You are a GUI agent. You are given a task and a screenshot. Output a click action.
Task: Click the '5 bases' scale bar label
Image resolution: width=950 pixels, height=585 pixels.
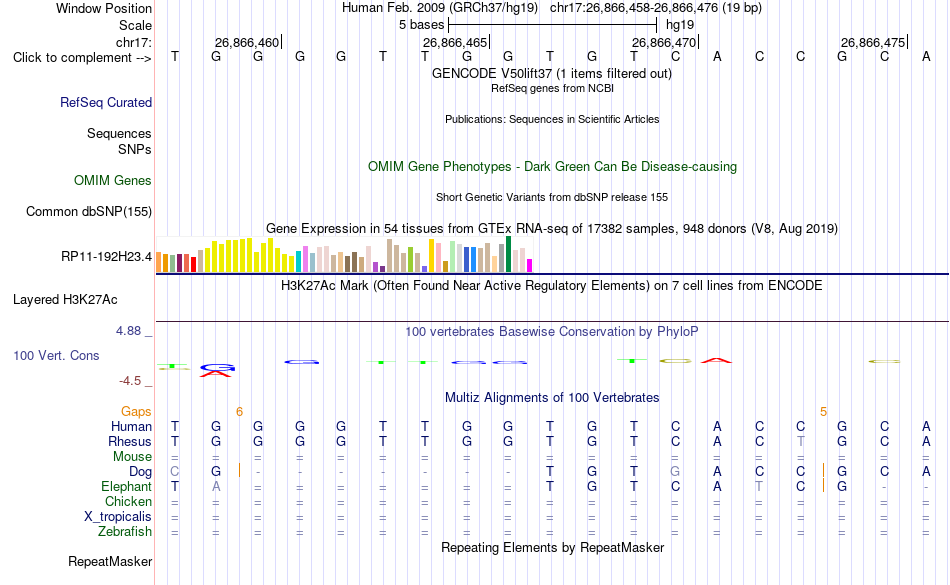click(x=421, y=25)
